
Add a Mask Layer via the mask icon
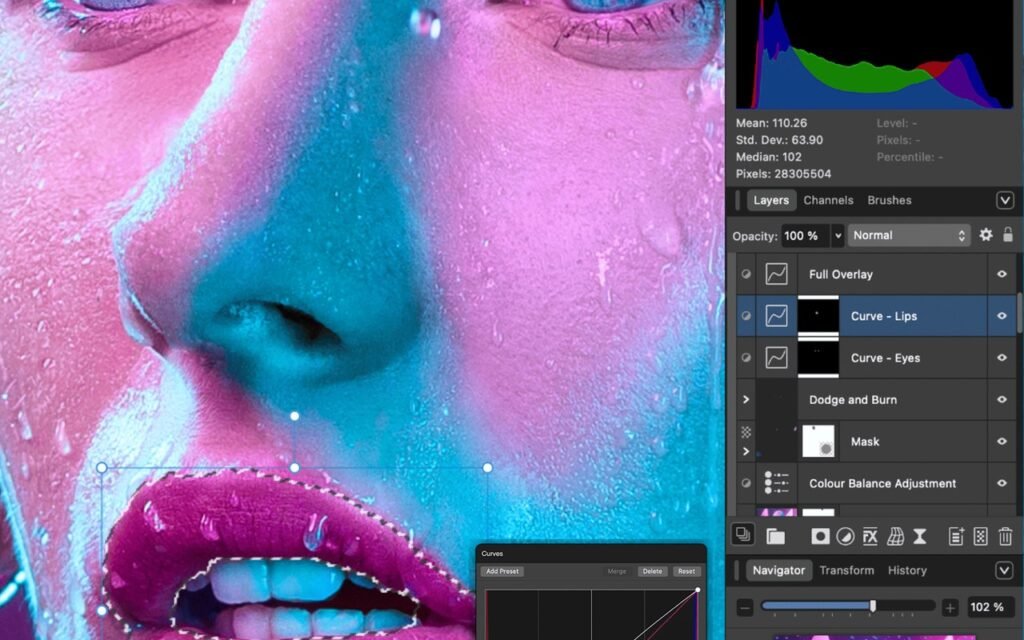(x=820, y=537)
